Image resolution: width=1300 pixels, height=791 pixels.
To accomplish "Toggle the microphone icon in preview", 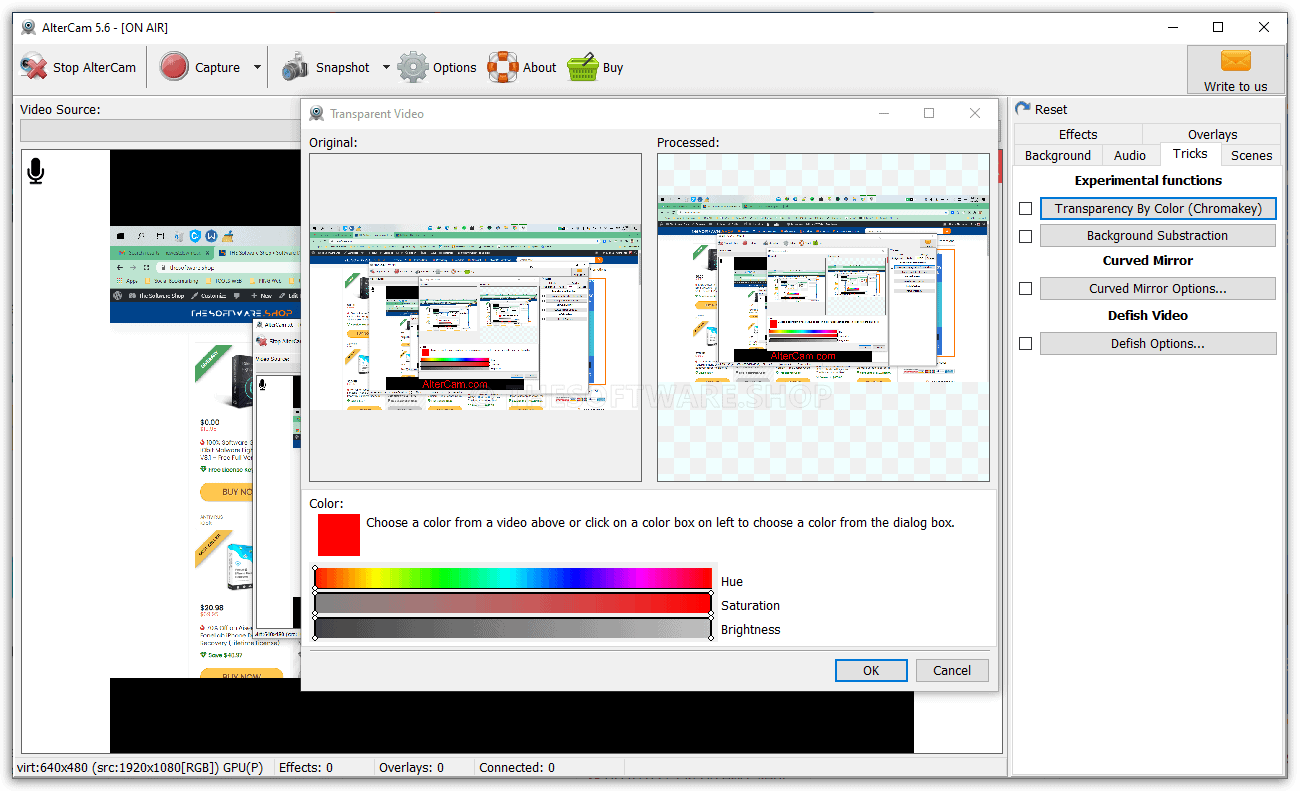I will pyautogui.click(x=36, y=172).
